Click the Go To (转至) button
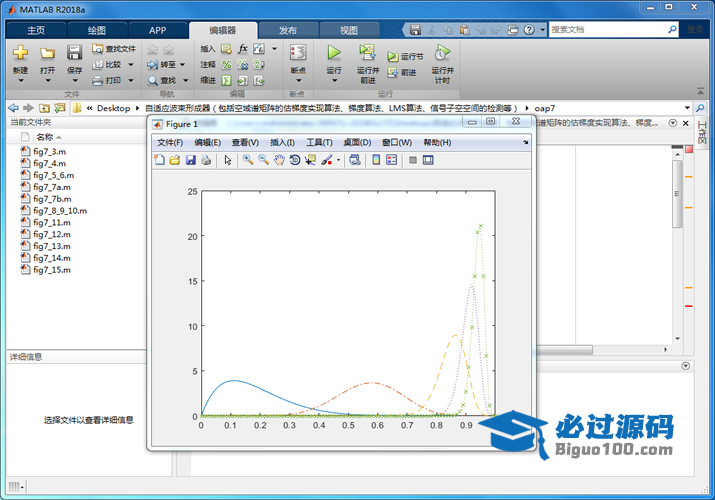 tap(161, 65)
